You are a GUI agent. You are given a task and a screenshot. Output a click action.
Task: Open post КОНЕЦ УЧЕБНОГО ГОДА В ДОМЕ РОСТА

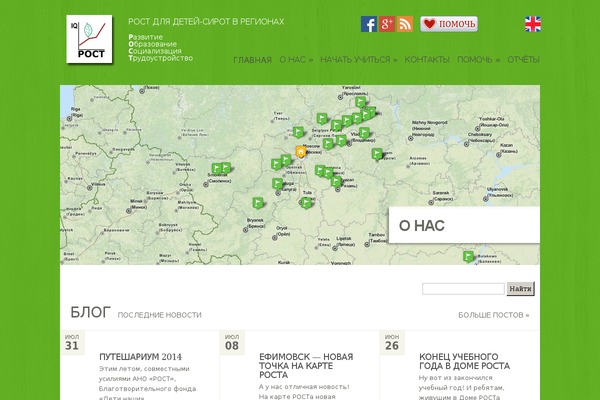tap(464, 361)
